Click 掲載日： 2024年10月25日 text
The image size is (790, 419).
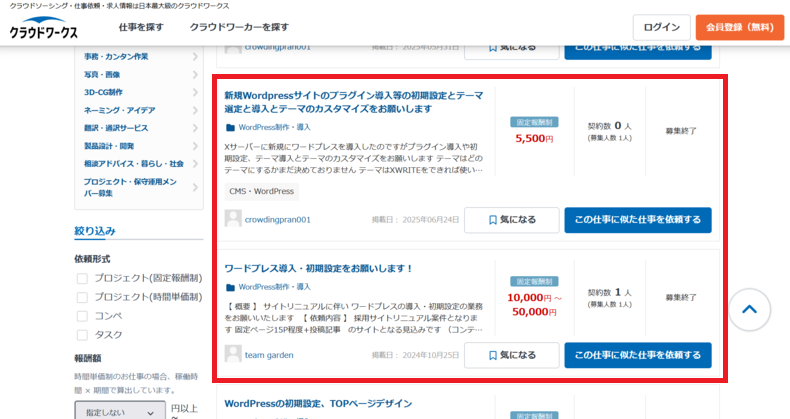coord(415,355)
